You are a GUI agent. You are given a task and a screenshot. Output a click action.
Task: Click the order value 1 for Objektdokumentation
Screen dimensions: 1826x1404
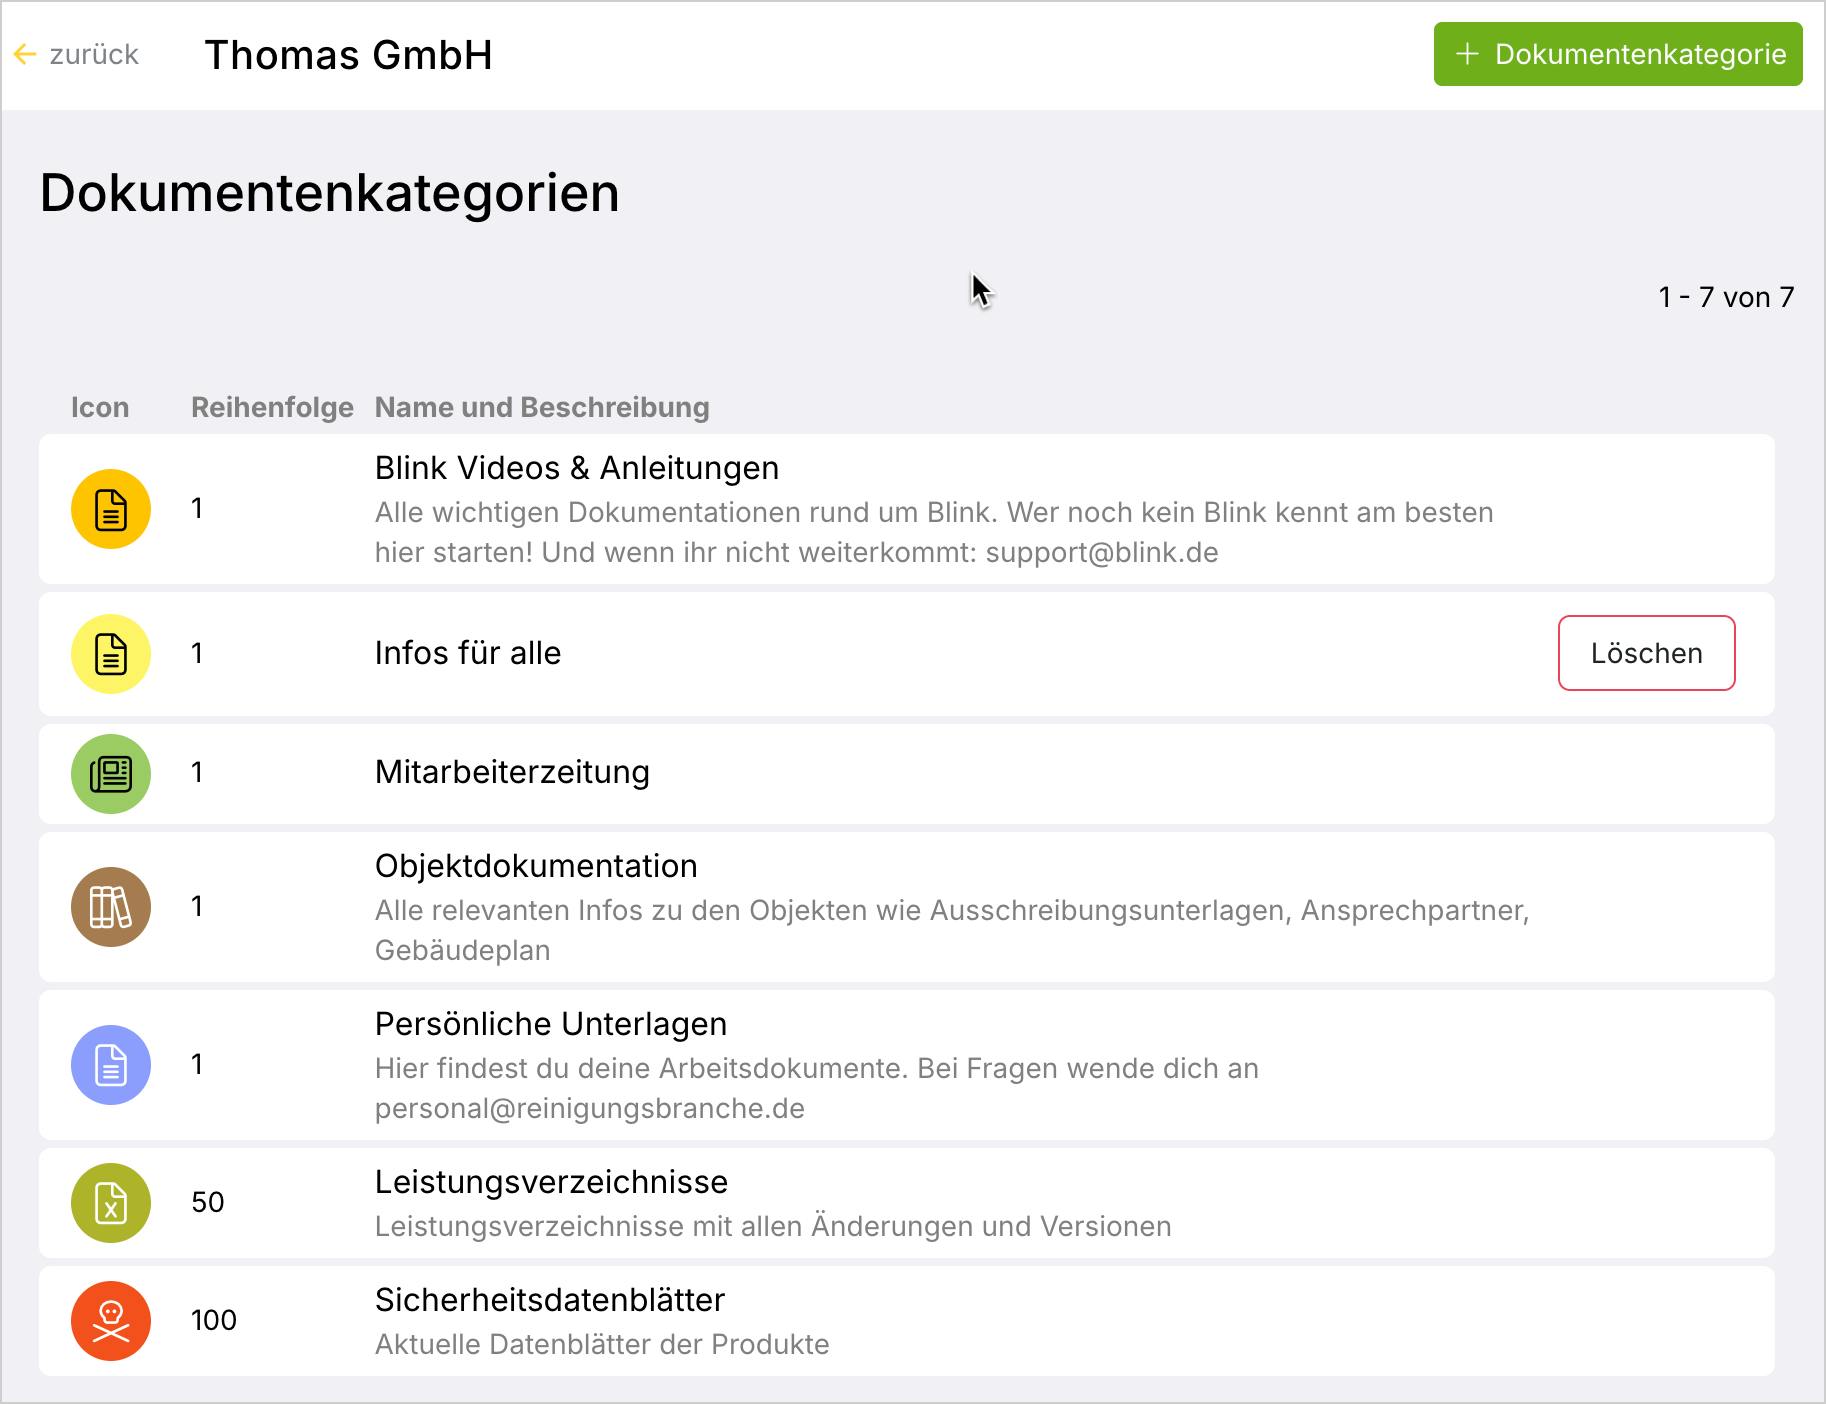[197, 906]
